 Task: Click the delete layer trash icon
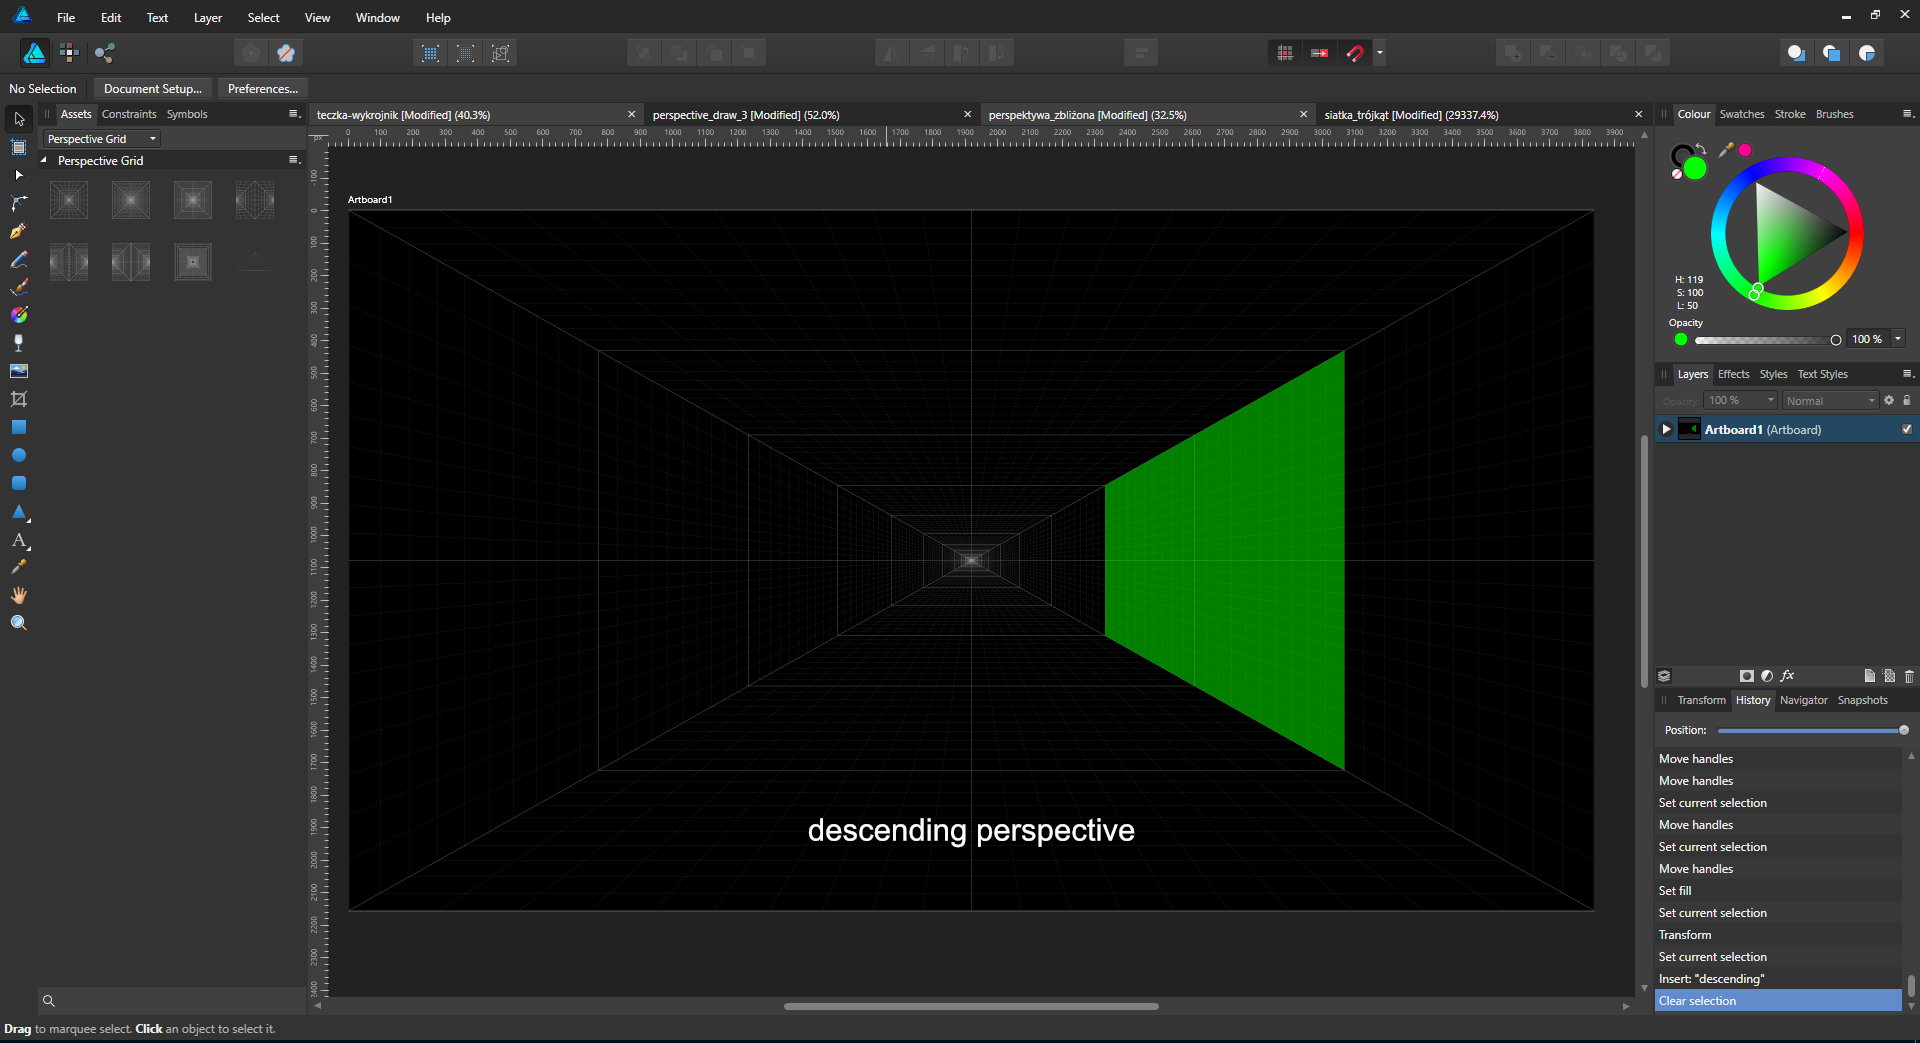click(1908, 676)
